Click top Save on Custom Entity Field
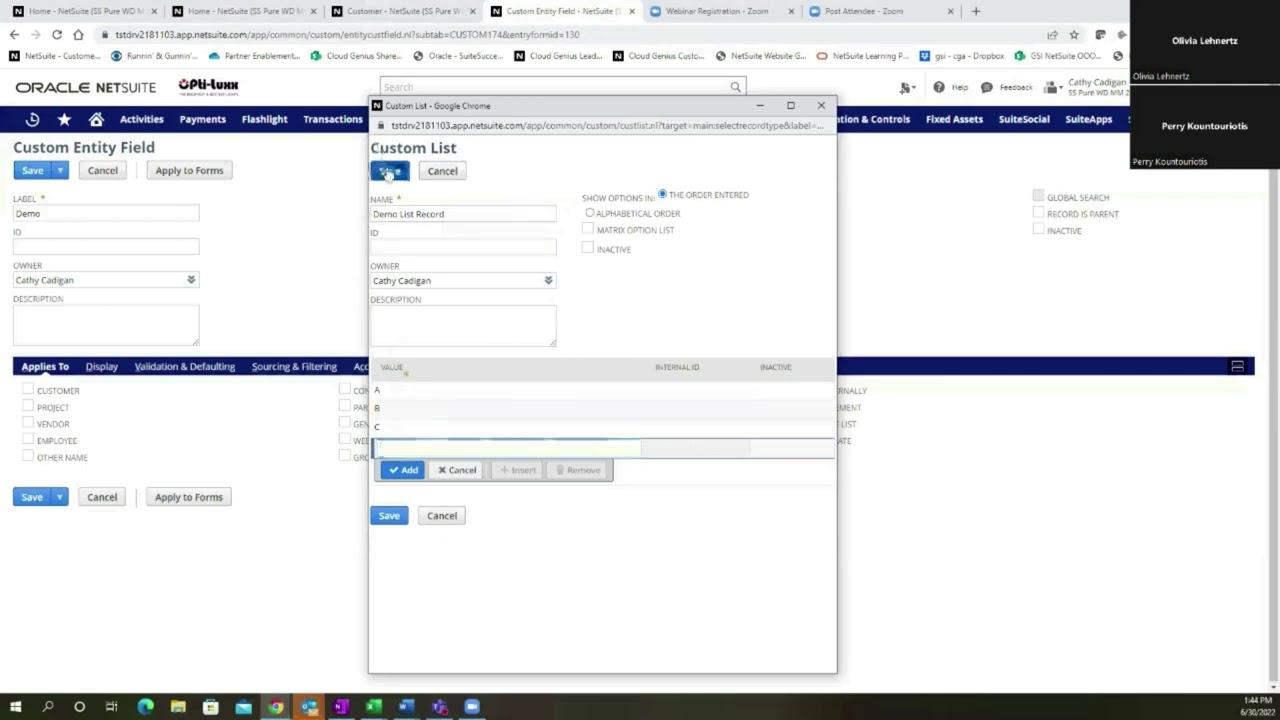The height and width of the screenshot is (720, 1280). (32, 171)
